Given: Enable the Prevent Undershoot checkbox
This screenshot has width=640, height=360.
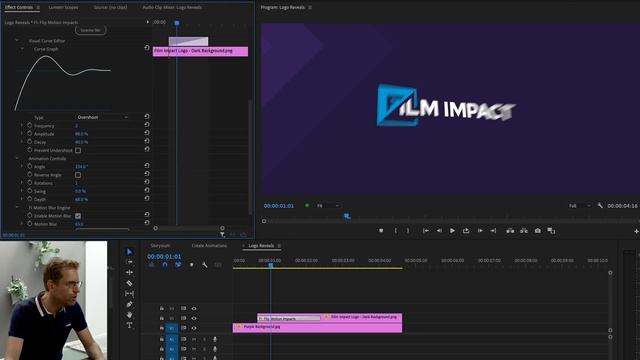Looking at the screenshot, I should point(78,150).
